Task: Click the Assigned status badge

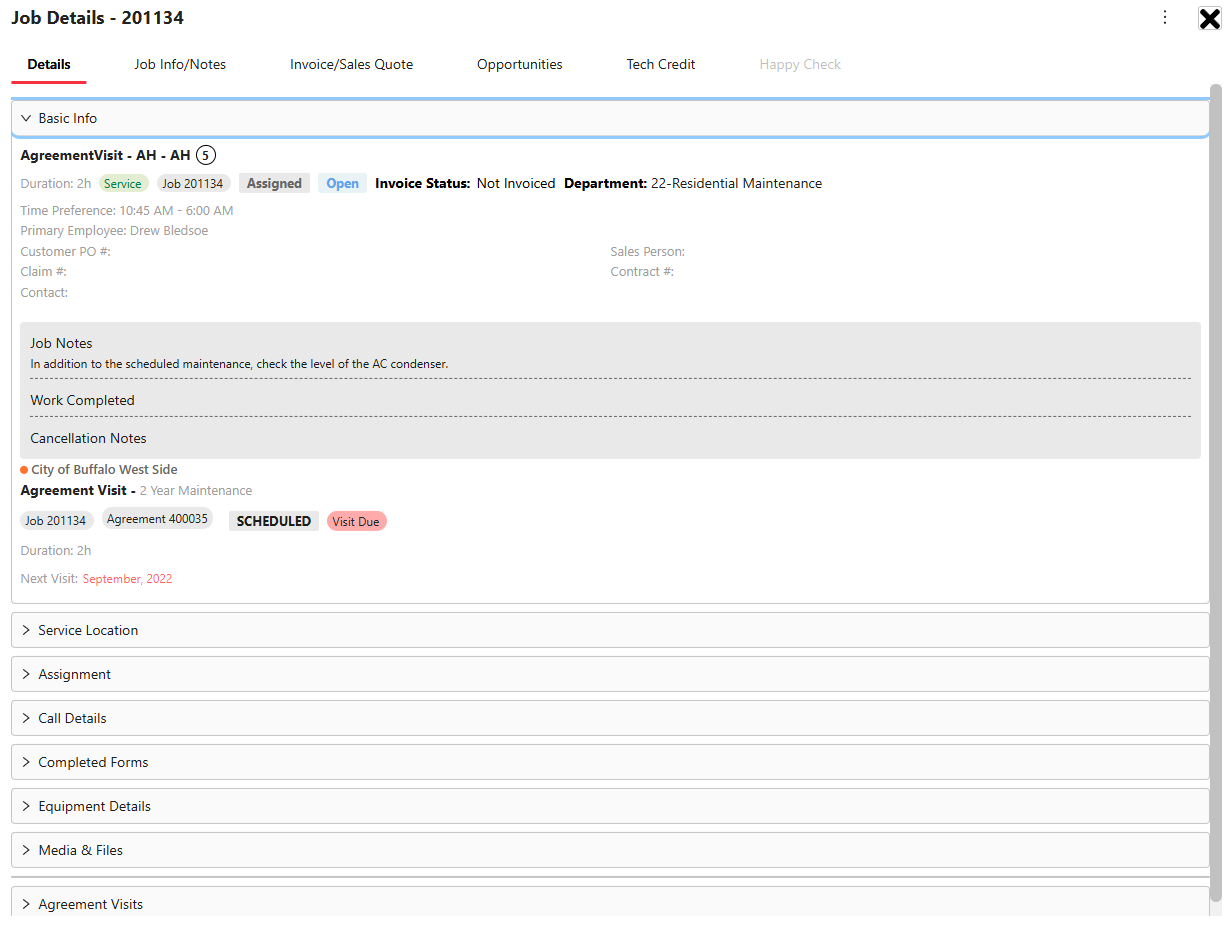Action: [274, 184]
